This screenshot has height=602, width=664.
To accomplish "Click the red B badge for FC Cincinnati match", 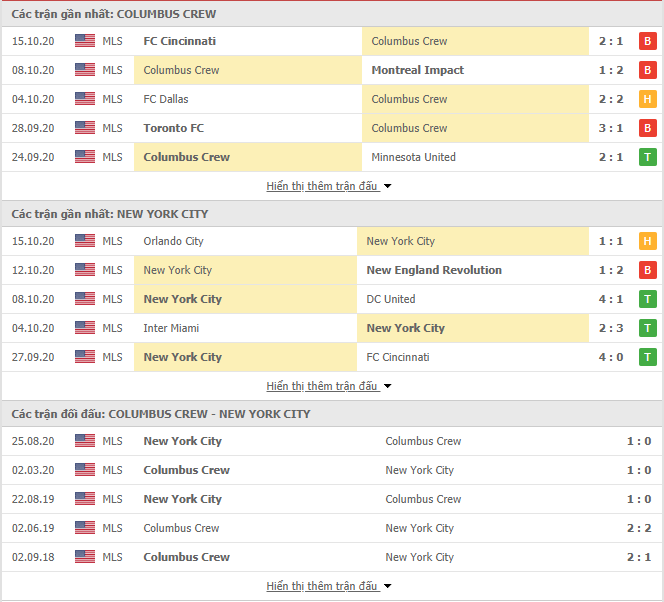I will tap(647, 41).
